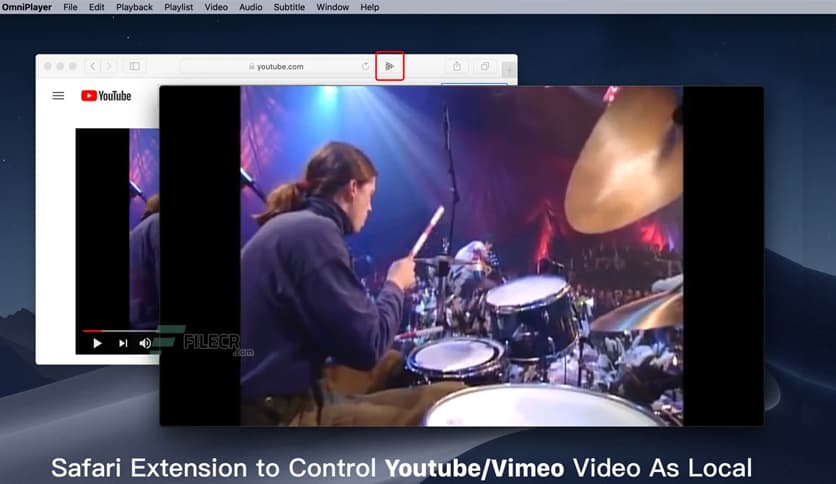
Task: Skip to next video in YouTube player
Action: pyautogui.click(x=123, y=343)
